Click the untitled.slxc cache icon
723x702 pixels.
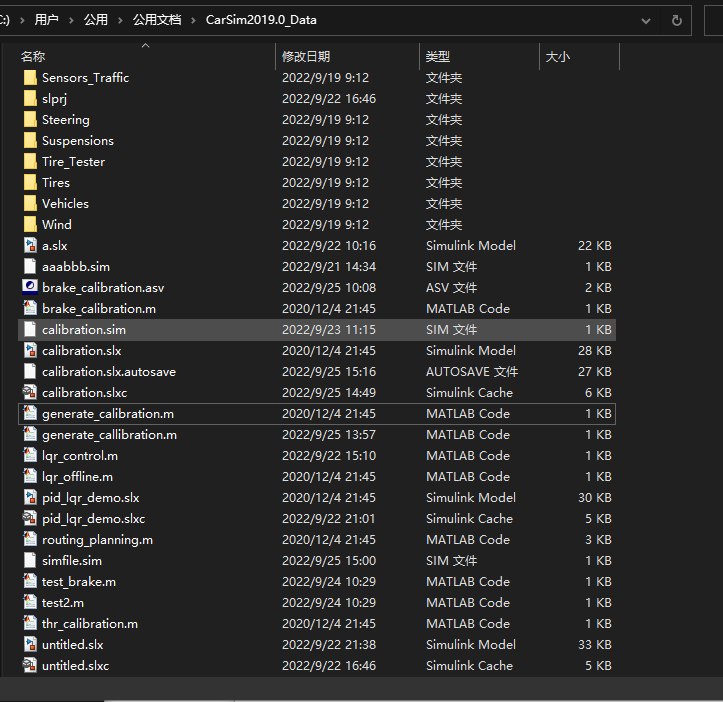(x=30, y=665)
